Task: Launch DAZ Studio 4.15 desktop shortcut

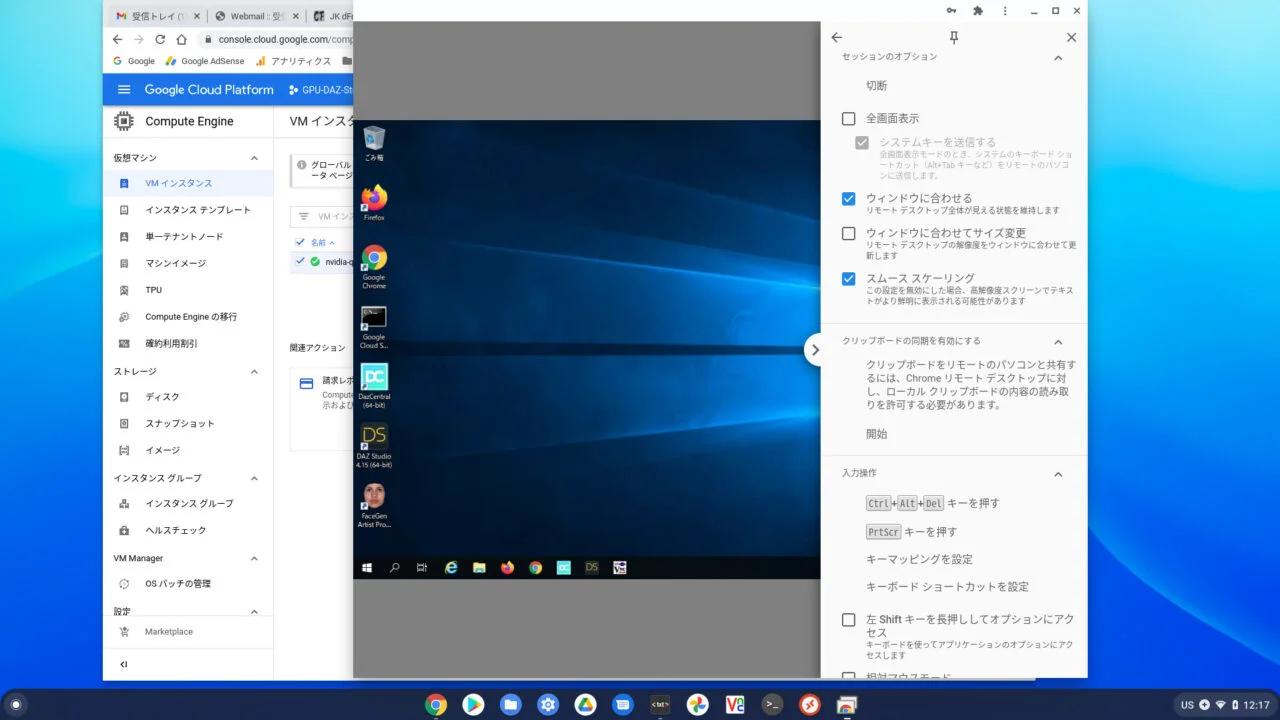Action: point(374,446)
